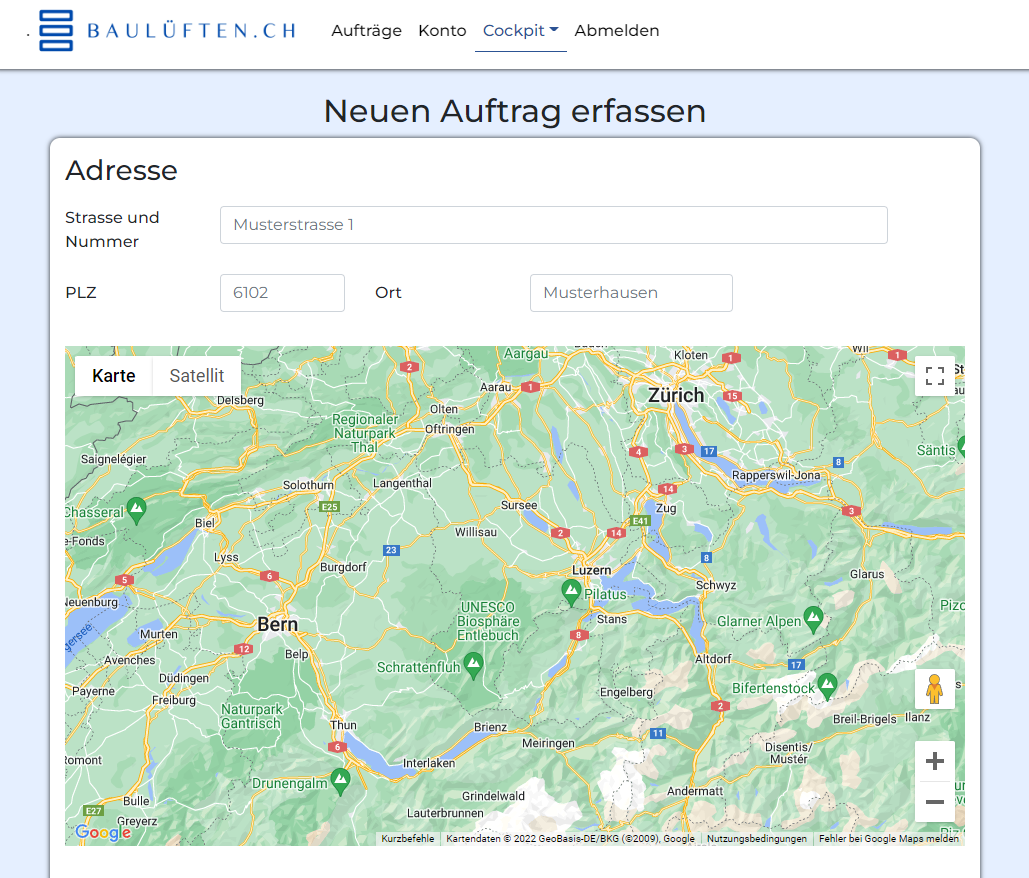Switch to Satellit map view
This screenshot has width=1029, height=878.
pyautogui.click(x=196, y=376)
